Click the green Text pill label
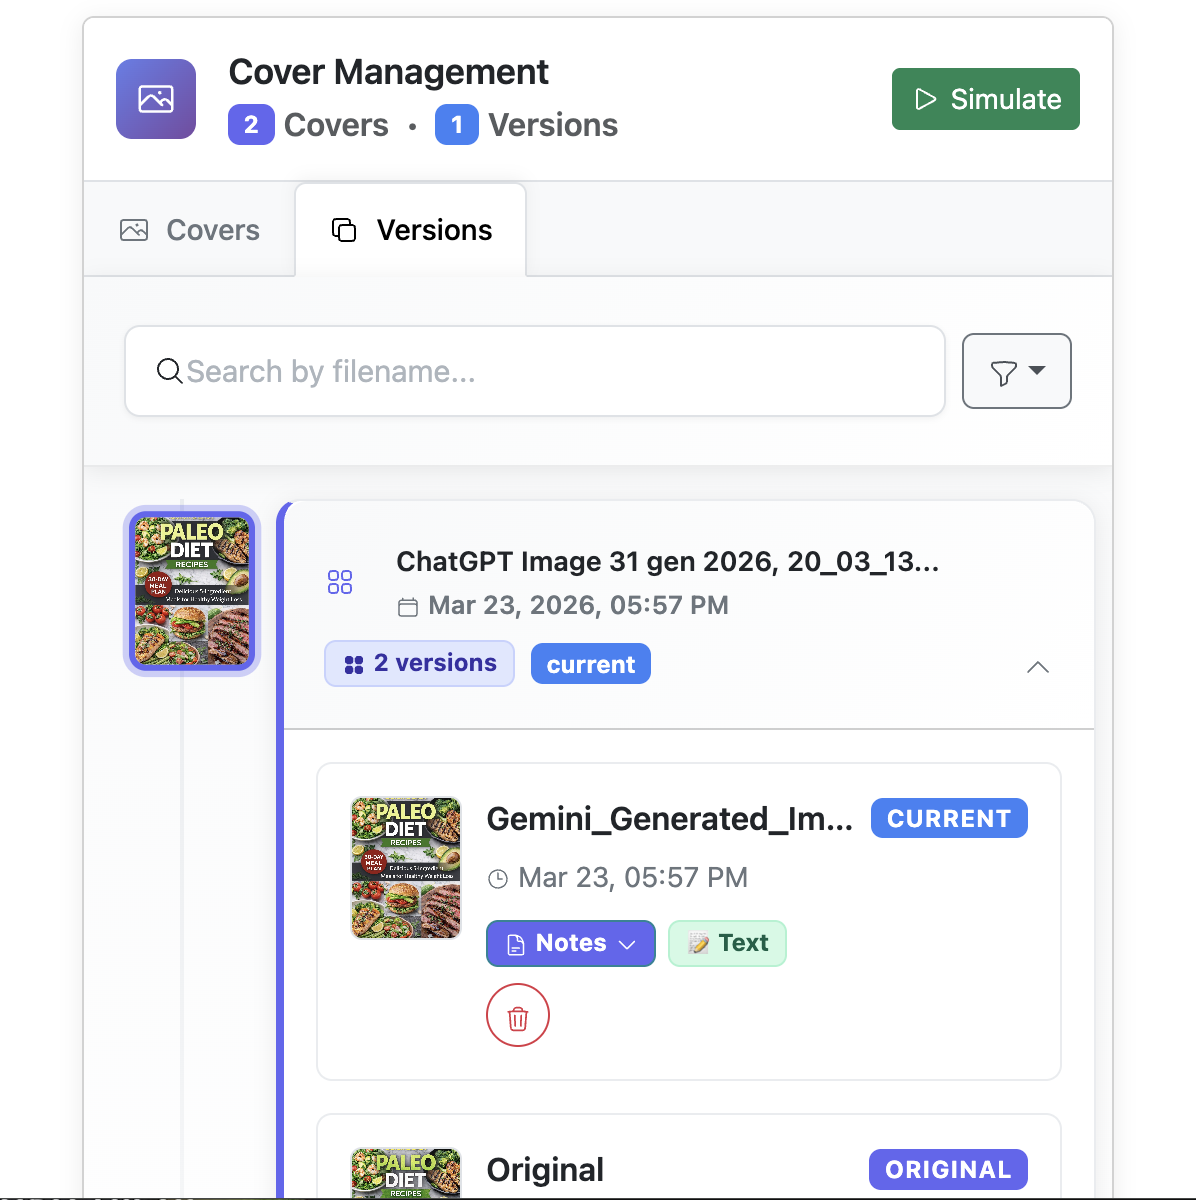1196x1200 pixels. point(727,943)
